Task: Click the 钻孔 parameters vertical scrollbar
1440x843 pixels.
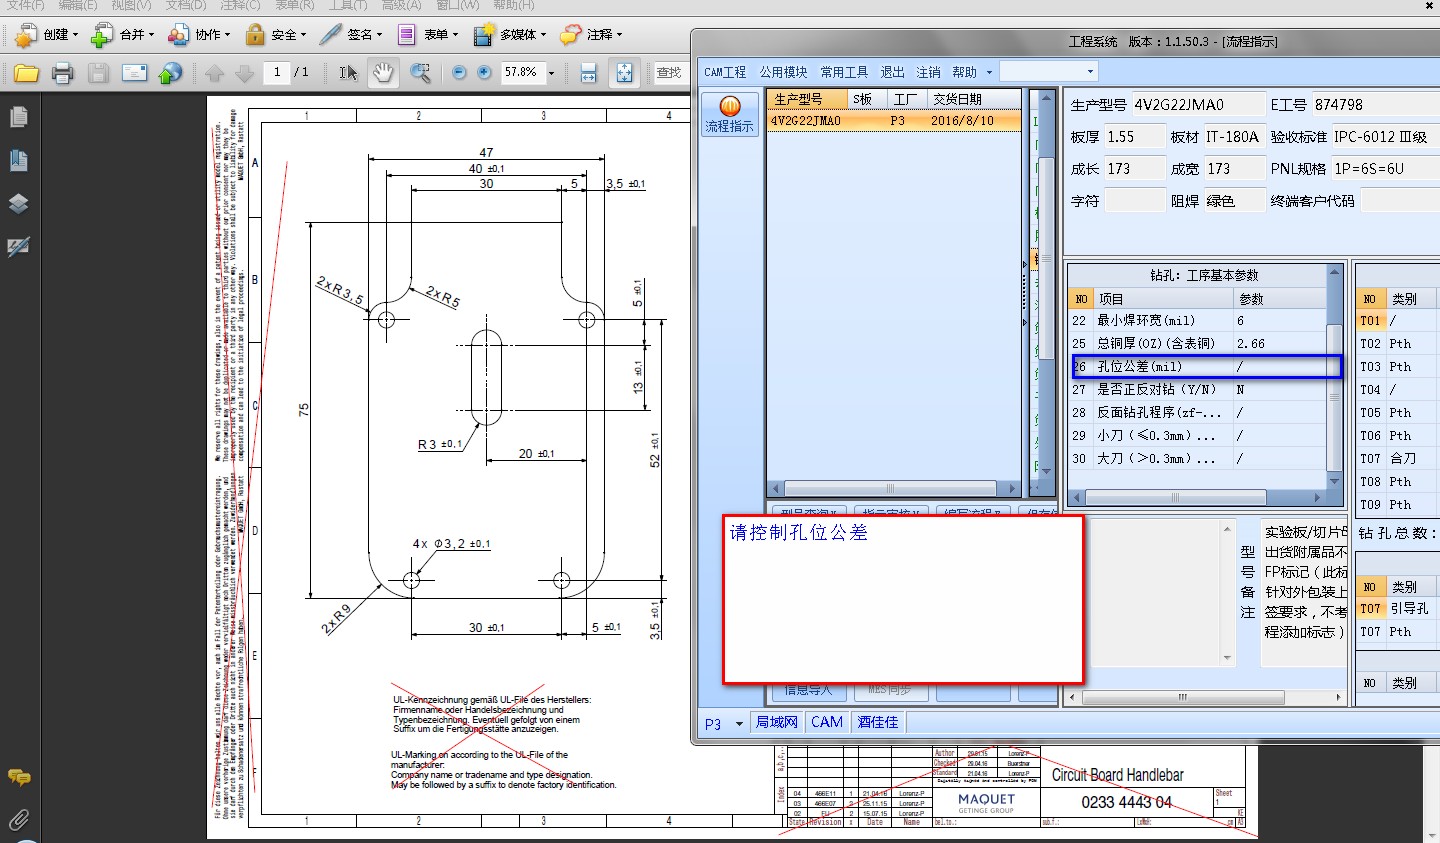Action: (1334, 377)
